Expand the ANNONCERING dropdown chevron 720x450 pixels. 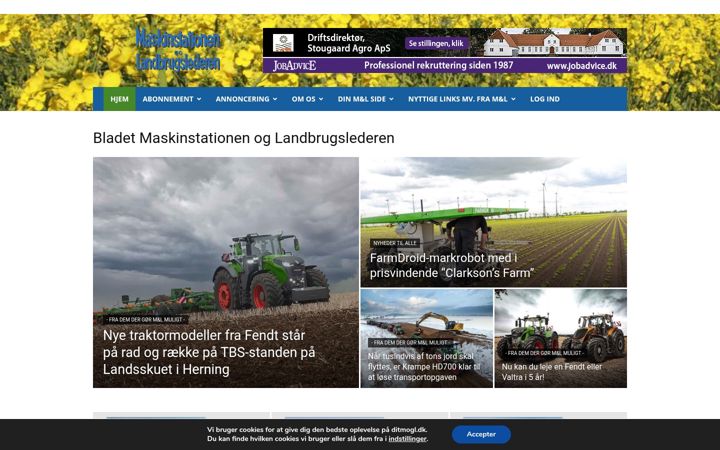coord(275,99)
